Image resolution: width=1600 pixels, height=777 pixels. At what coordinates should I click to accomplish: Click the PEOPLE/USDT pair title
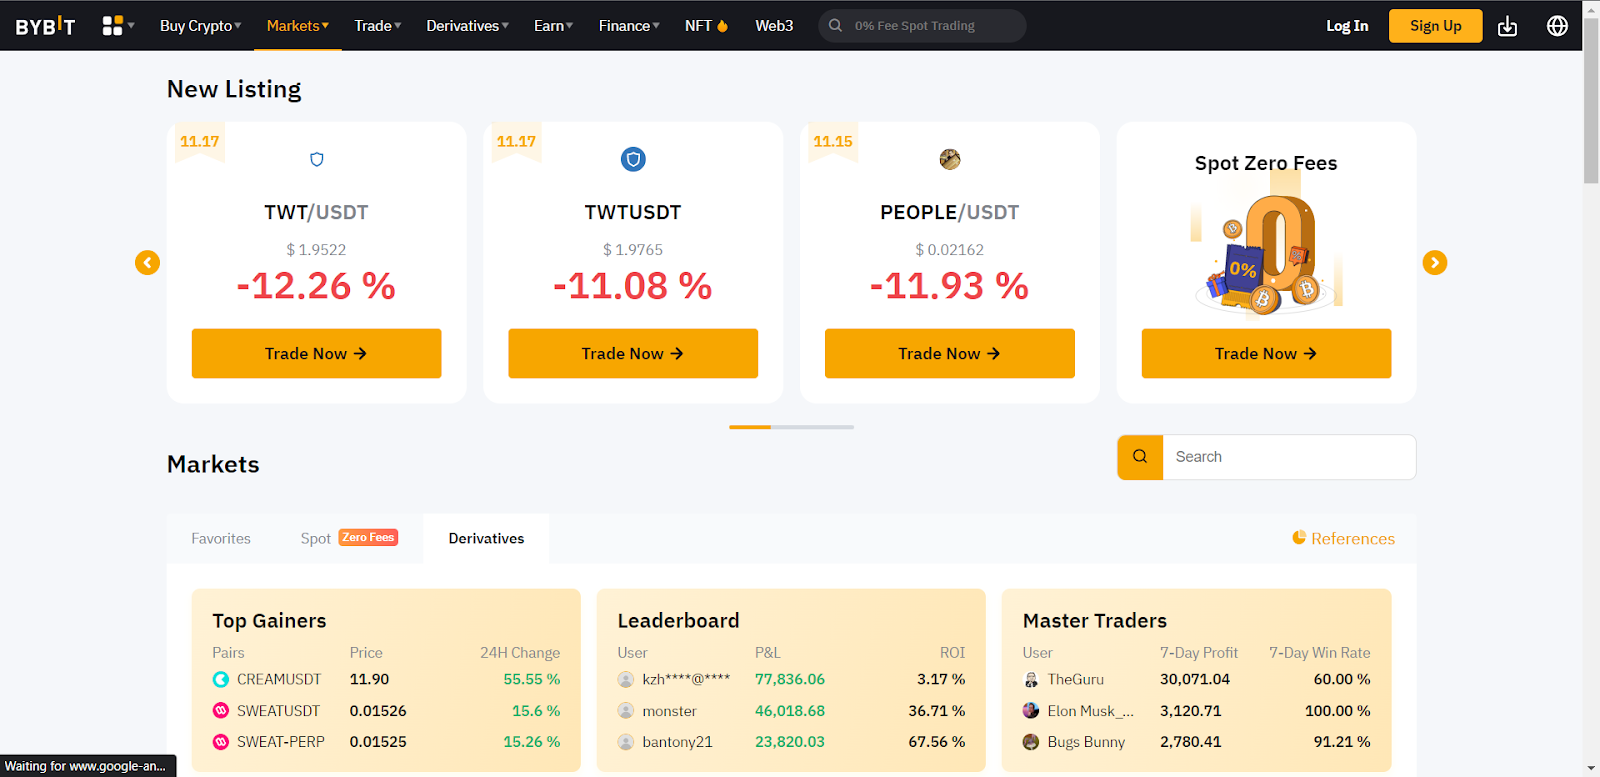950,212
